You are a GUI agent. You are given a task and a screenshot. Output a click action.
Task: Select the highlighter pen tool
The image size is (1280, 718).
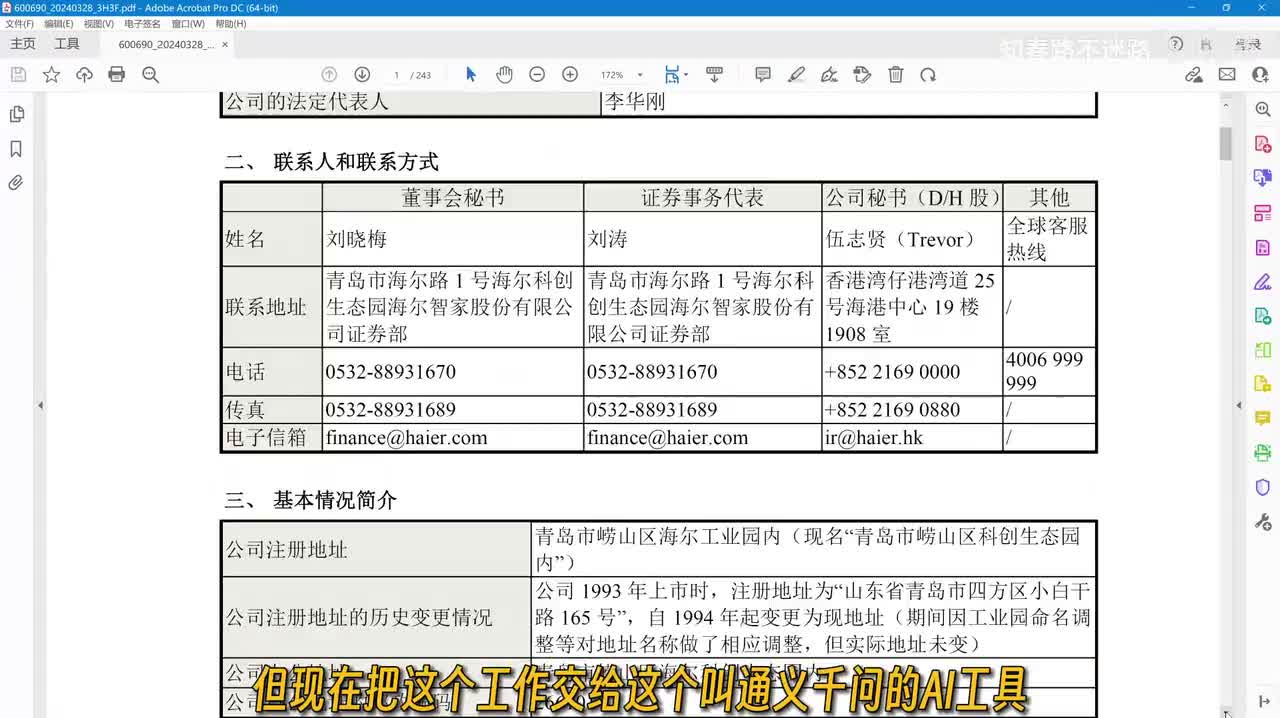pos(796,75)
